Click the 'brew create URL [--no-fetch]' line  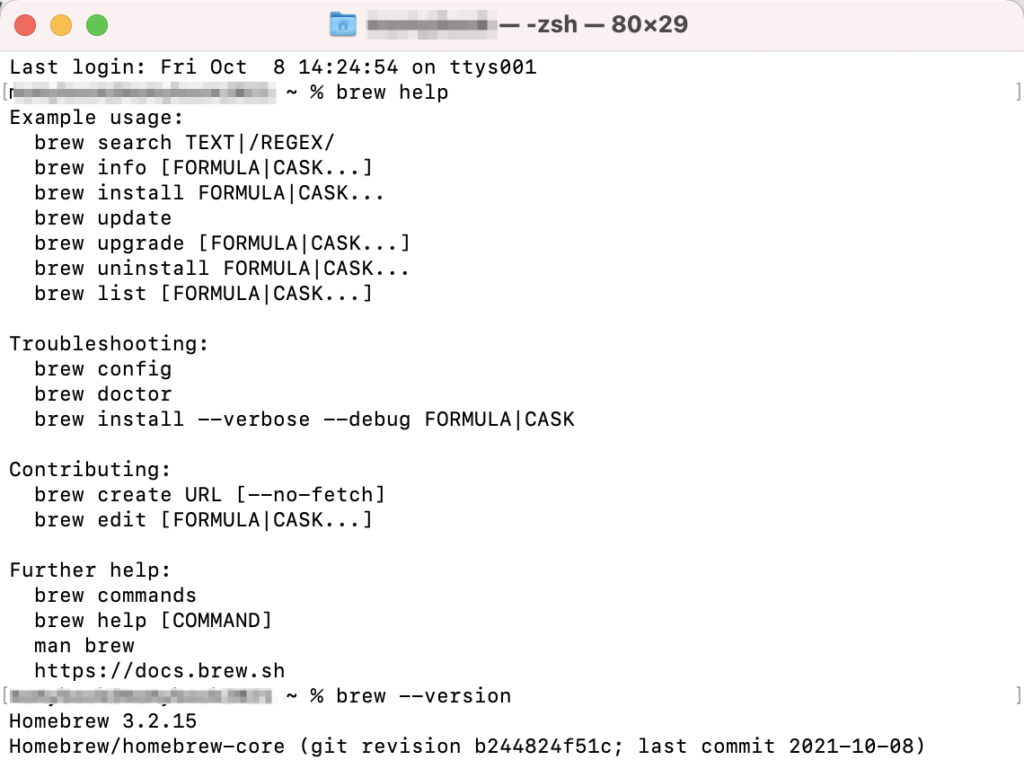210,495
